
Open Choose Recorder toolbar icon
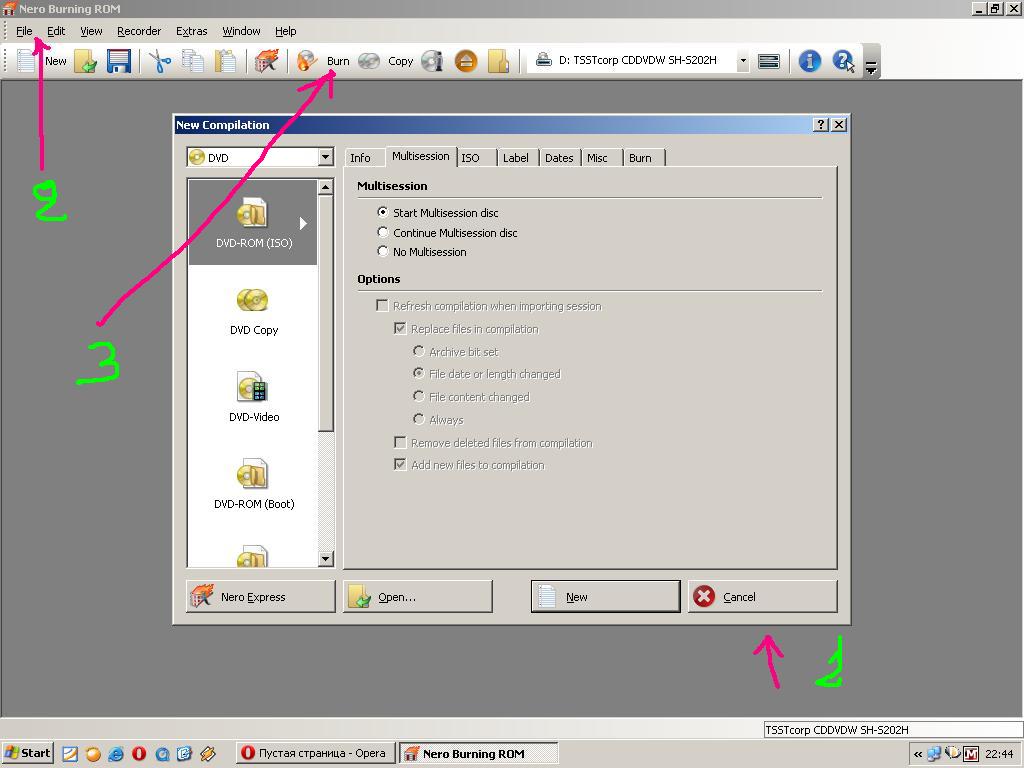pos(769,61)
